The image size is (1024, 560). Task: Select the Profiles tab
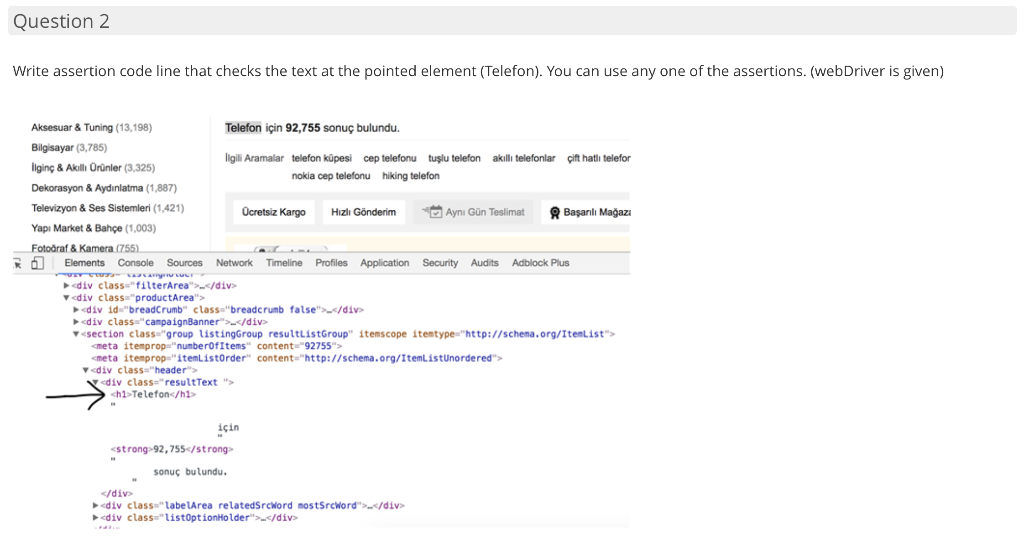coord(331,263)
